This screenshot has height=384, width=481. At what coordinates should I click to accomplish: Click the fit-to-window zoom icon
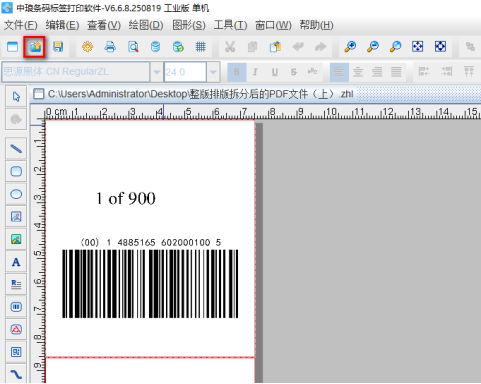tap(418, 47)
